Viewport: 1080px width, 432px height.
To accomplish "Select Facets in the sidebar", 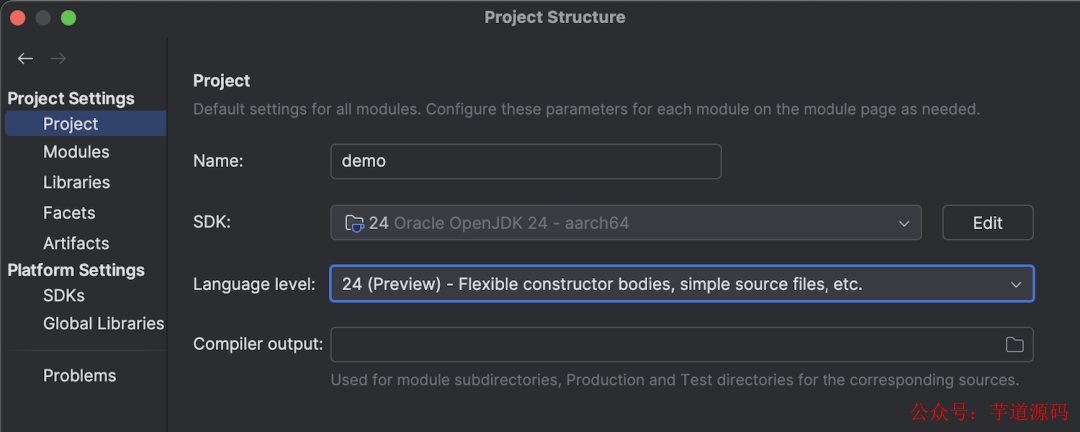I will 69,213.
